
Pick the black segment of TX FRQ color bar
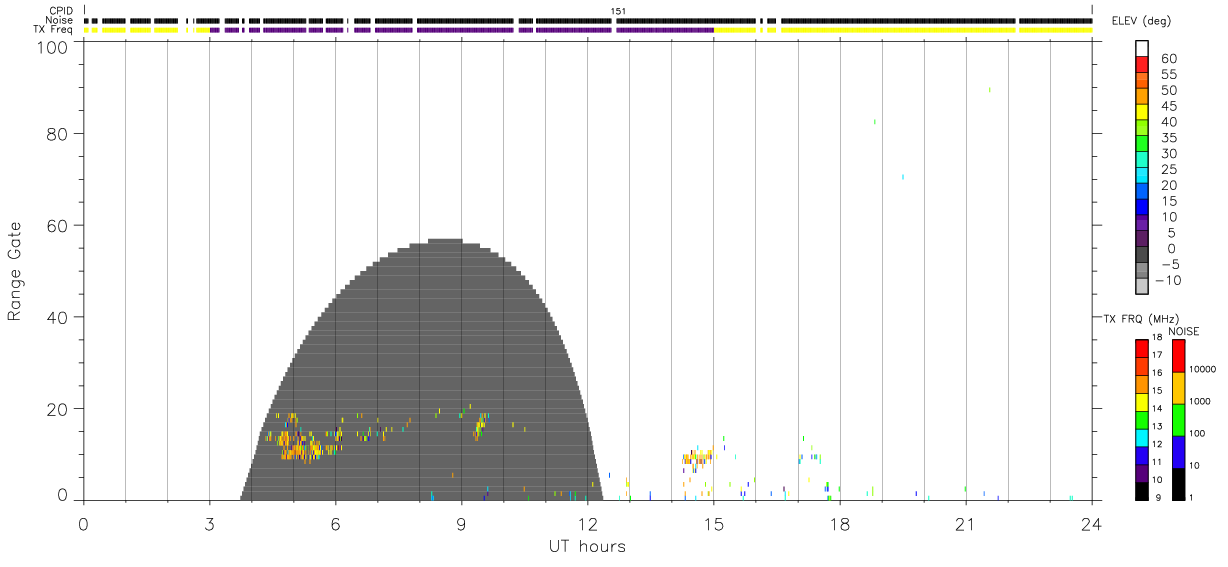coord(1142,491)
